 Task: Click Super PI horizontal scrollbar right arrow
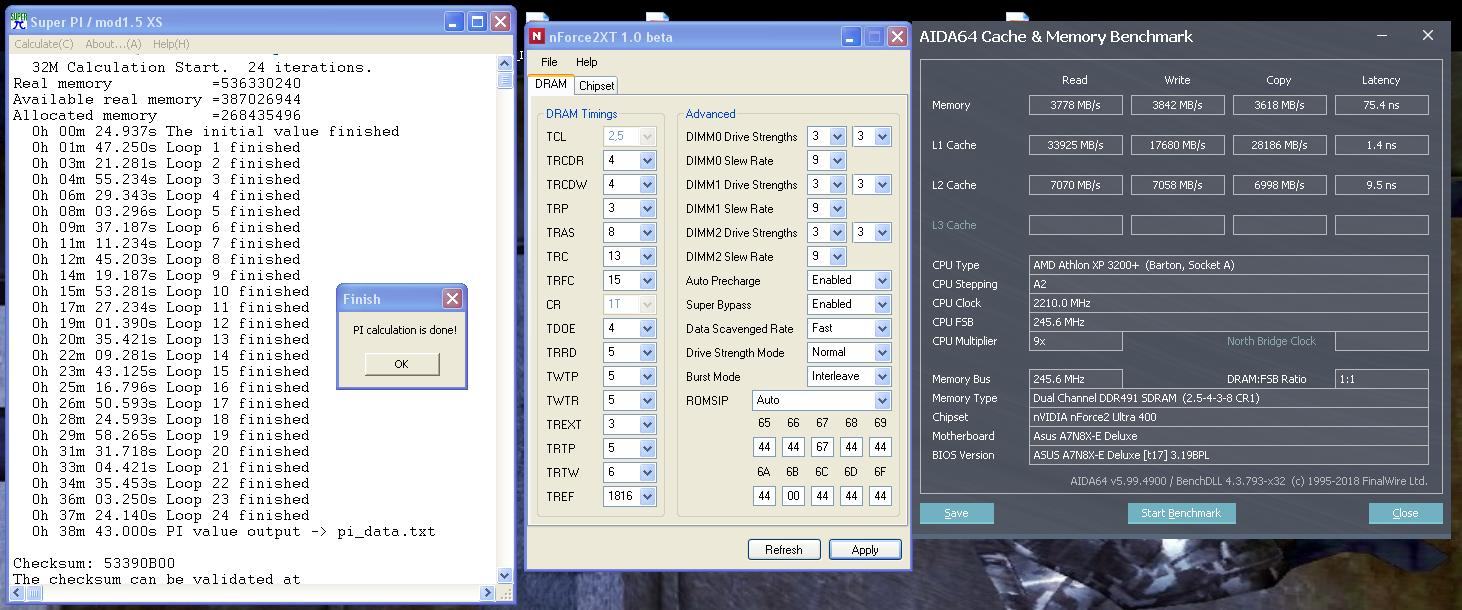488,592
